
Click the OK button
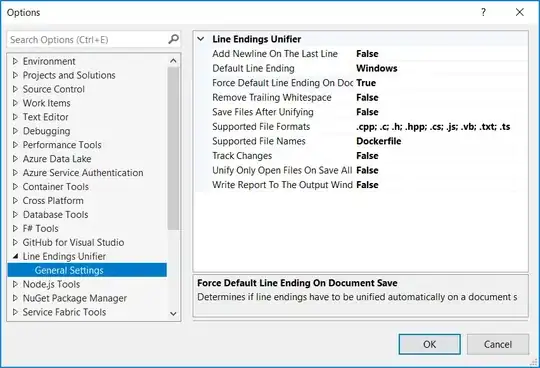coord(429,344)
